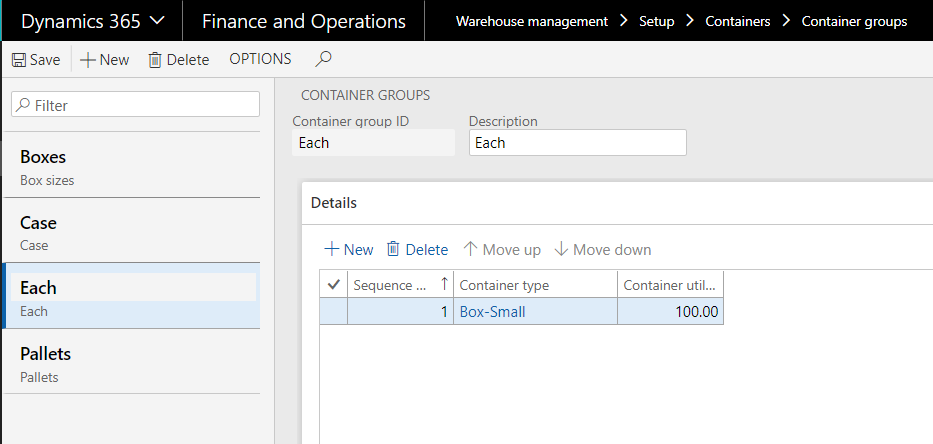Click the Filter search field
The width and height of the screenshot is (933, 444).
tap(135, 105)
